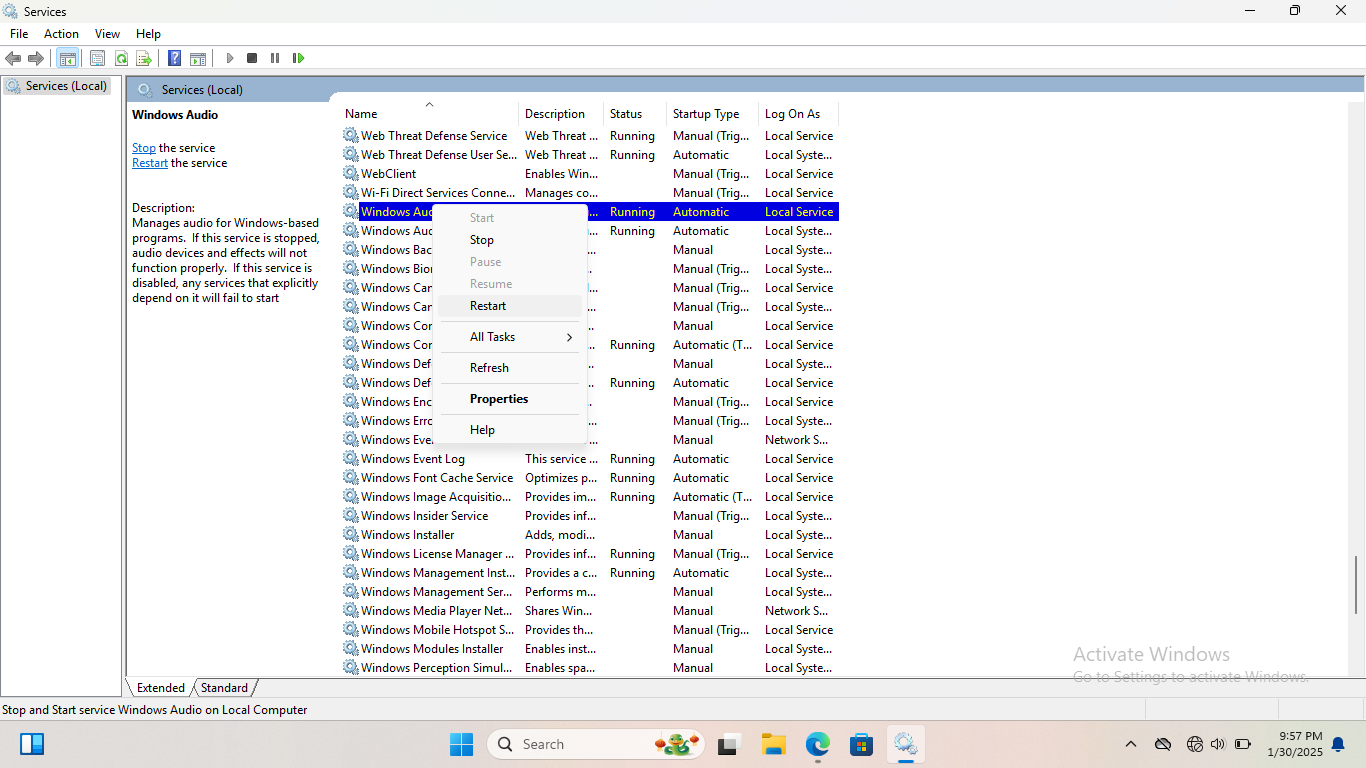Select the Windows Event Log service

(412, 459)
